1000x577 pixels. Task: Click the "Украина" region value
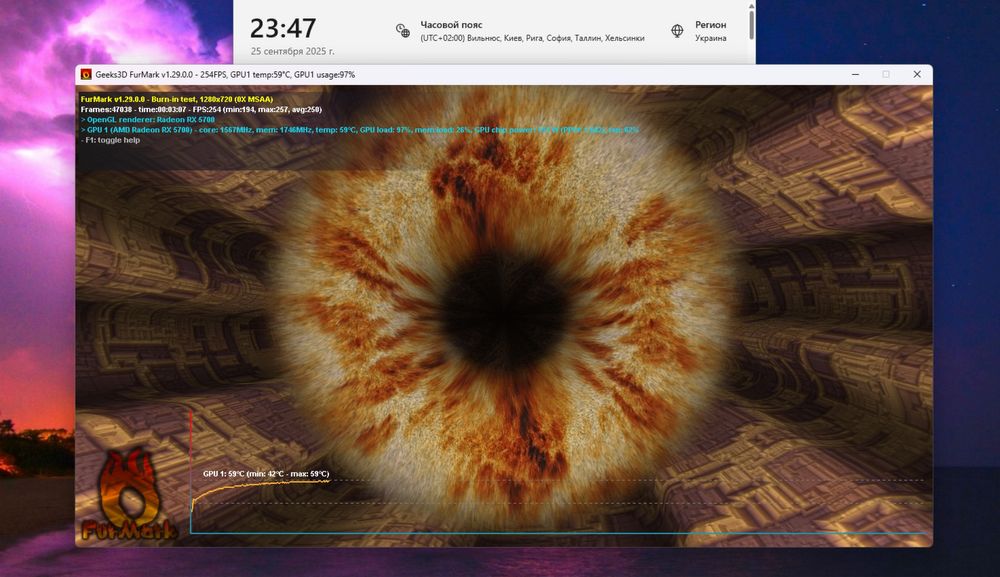click(x=710, y=38)
